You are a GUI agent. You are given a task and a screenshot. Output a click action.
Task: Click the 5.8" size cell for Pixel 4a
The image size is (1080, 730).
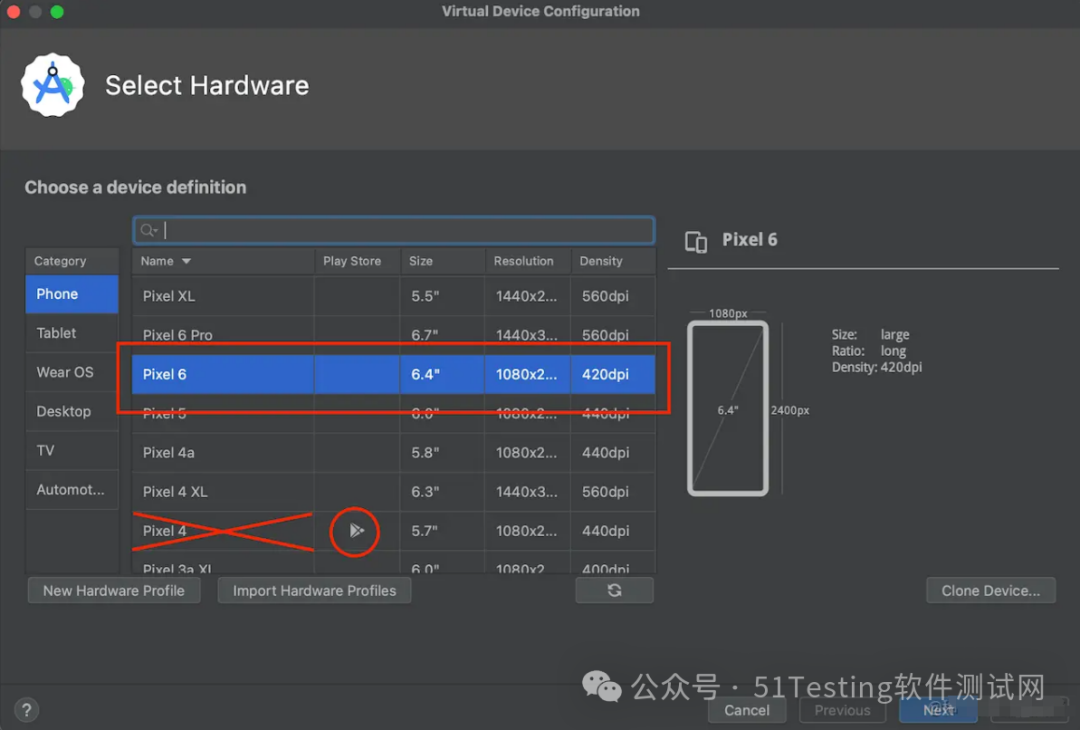tap(442, 452)
